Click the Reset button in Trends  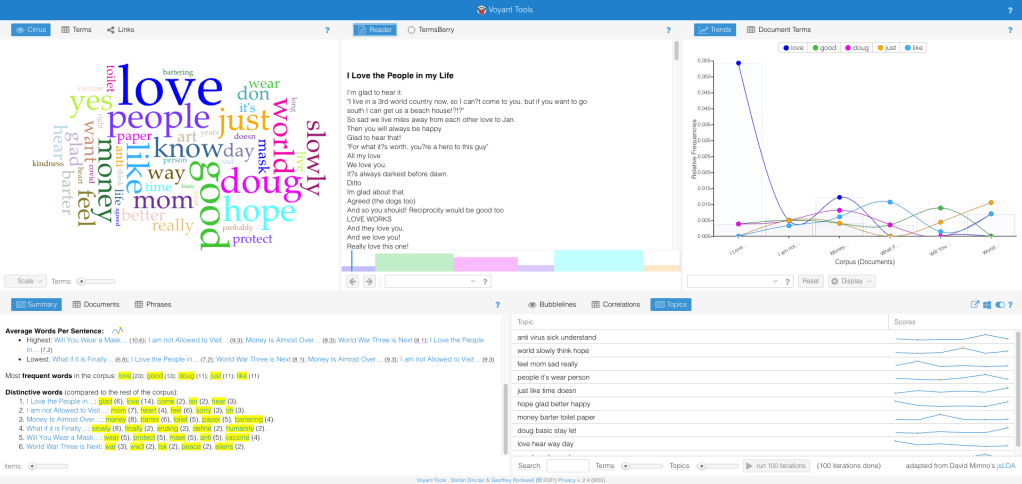click(x=810, y=282)
